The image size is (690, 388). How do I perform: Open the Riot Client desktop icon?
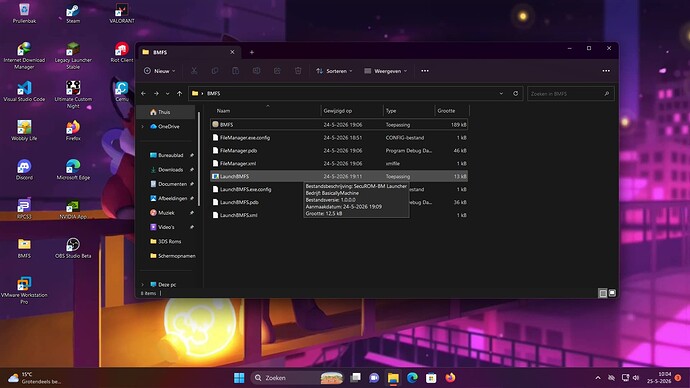pos(122,52)
